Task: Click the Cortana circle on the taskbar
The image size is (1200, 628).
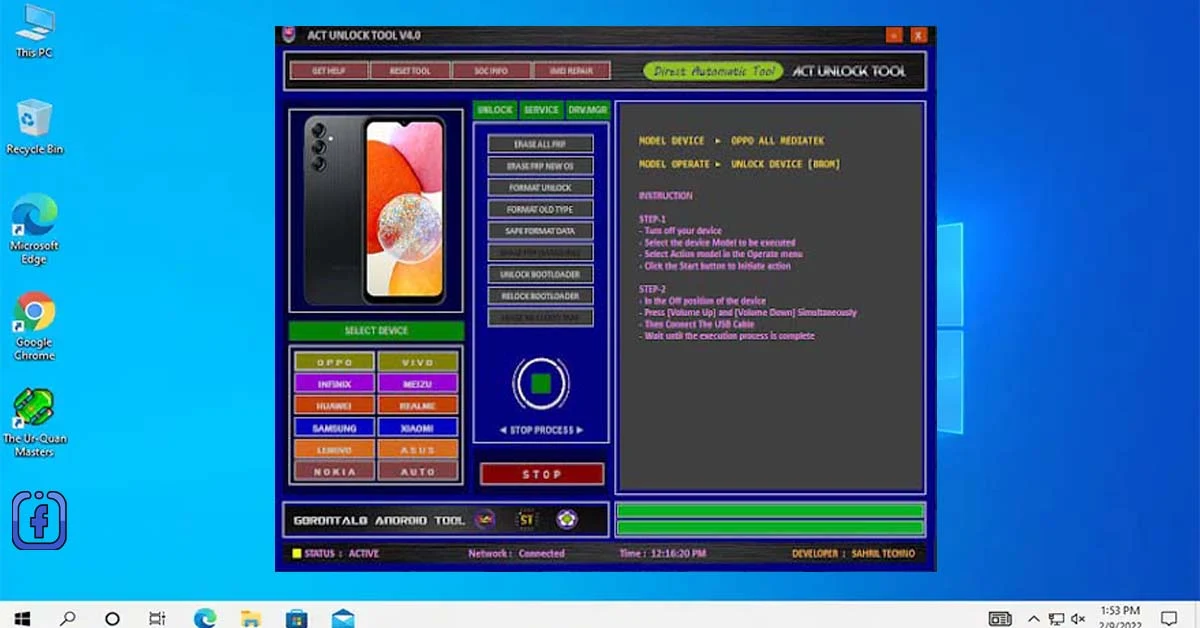Action: click(x=112, y=618)
